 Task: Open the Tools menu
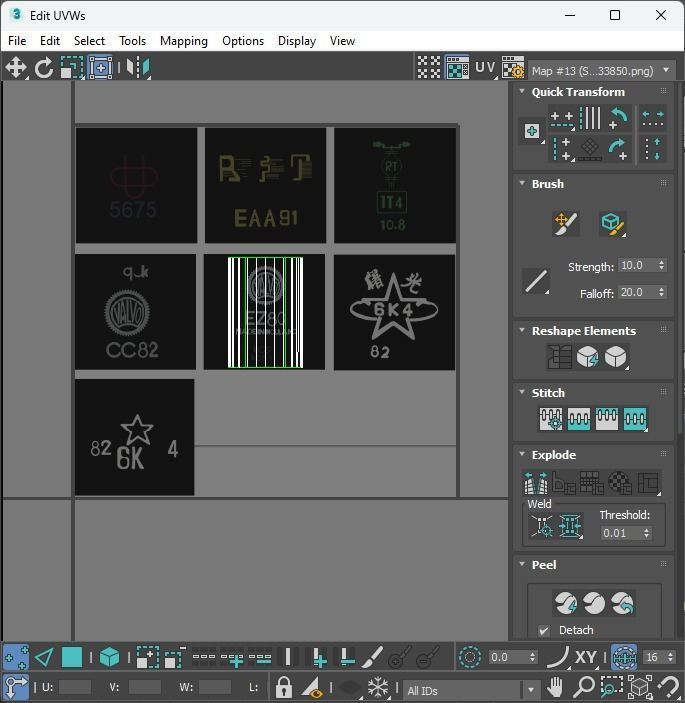(132, 41)
